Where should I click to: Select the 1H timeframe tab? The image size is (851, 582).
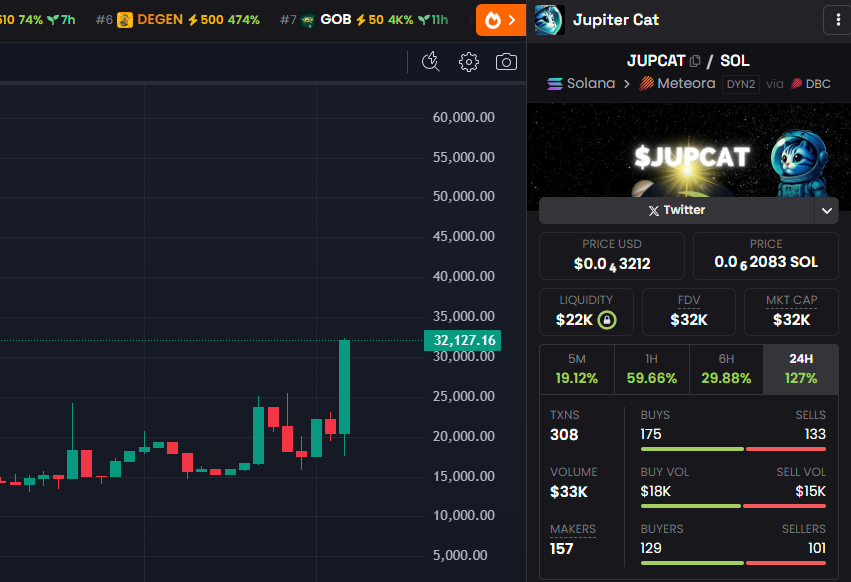pyautogui.click(x=652, y=369)
